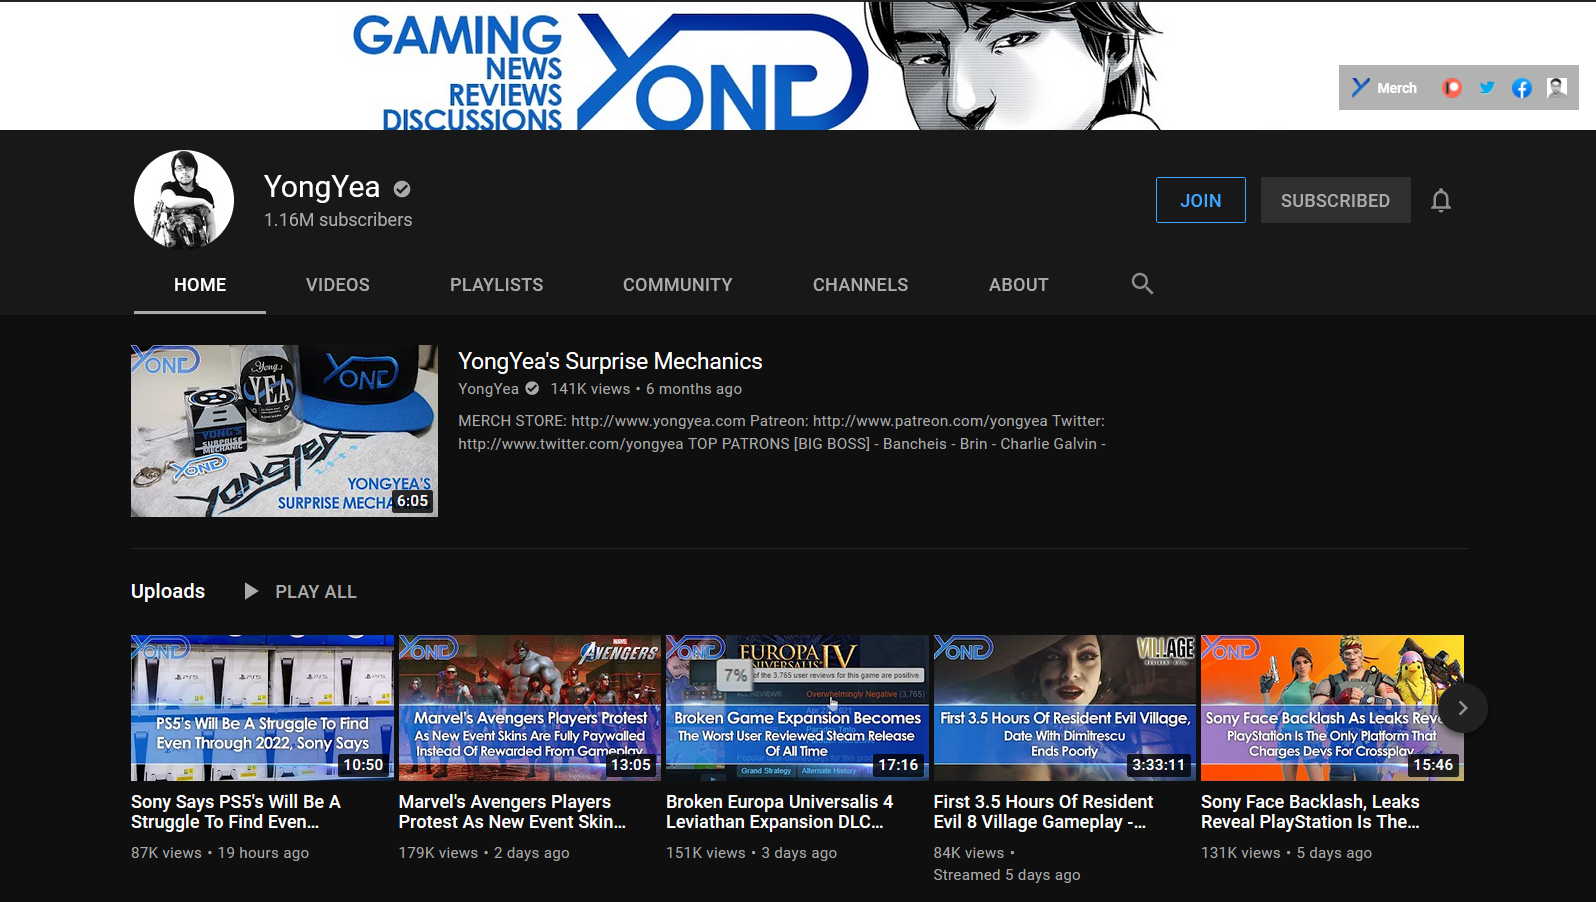Screen dimensions: 1596x902
Task: Play the YongYea's Surprise Mechanics thumbnail
Action: coord(284,431)
